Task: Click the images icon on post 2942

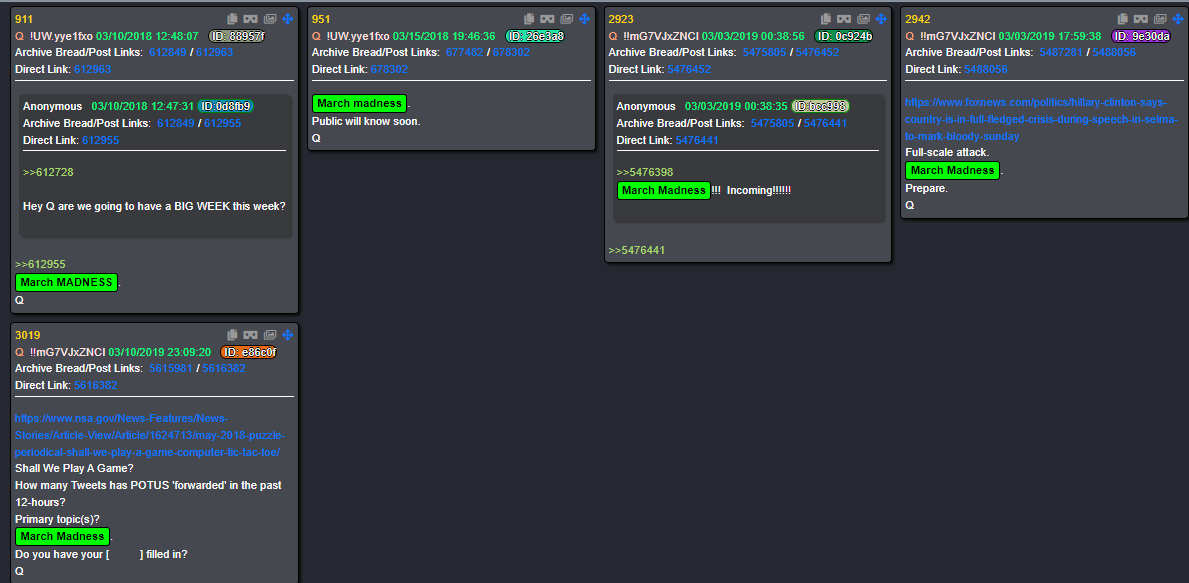Action: (1160, 19)
